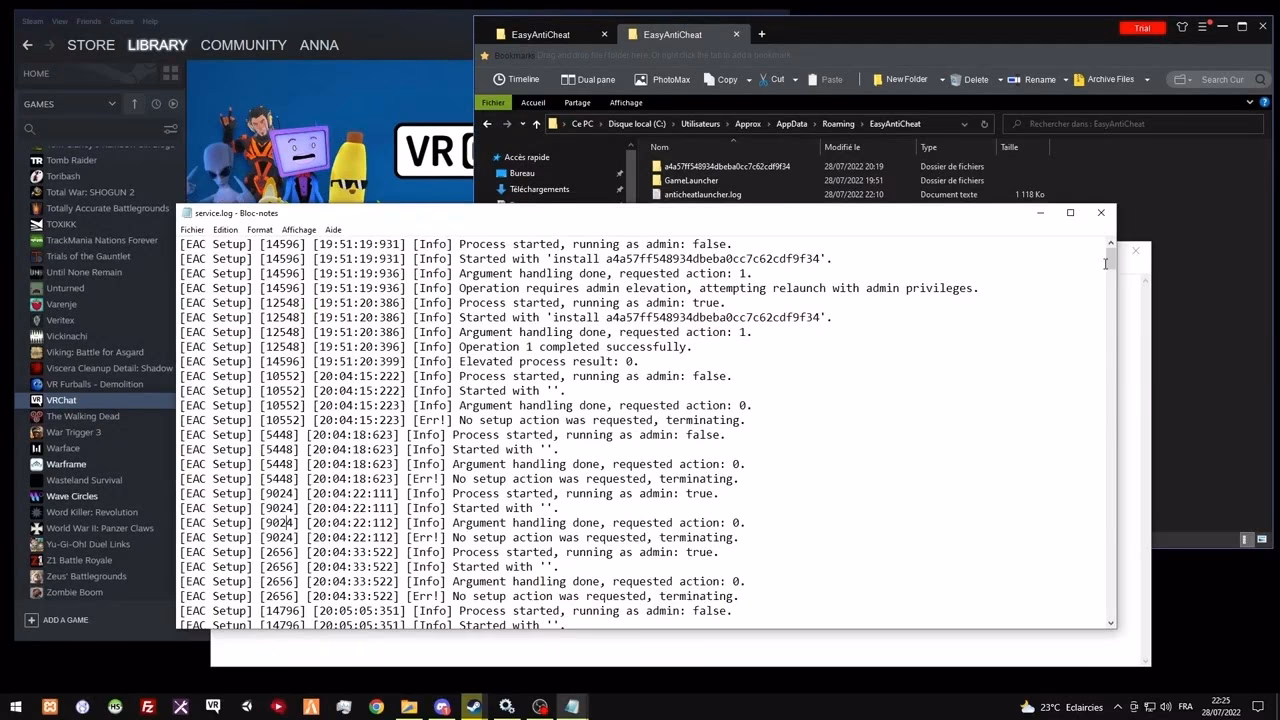Screen dimensions: 1280x720
Task: Open the skin shirt icon in file manager
Action: (1182, 28)
